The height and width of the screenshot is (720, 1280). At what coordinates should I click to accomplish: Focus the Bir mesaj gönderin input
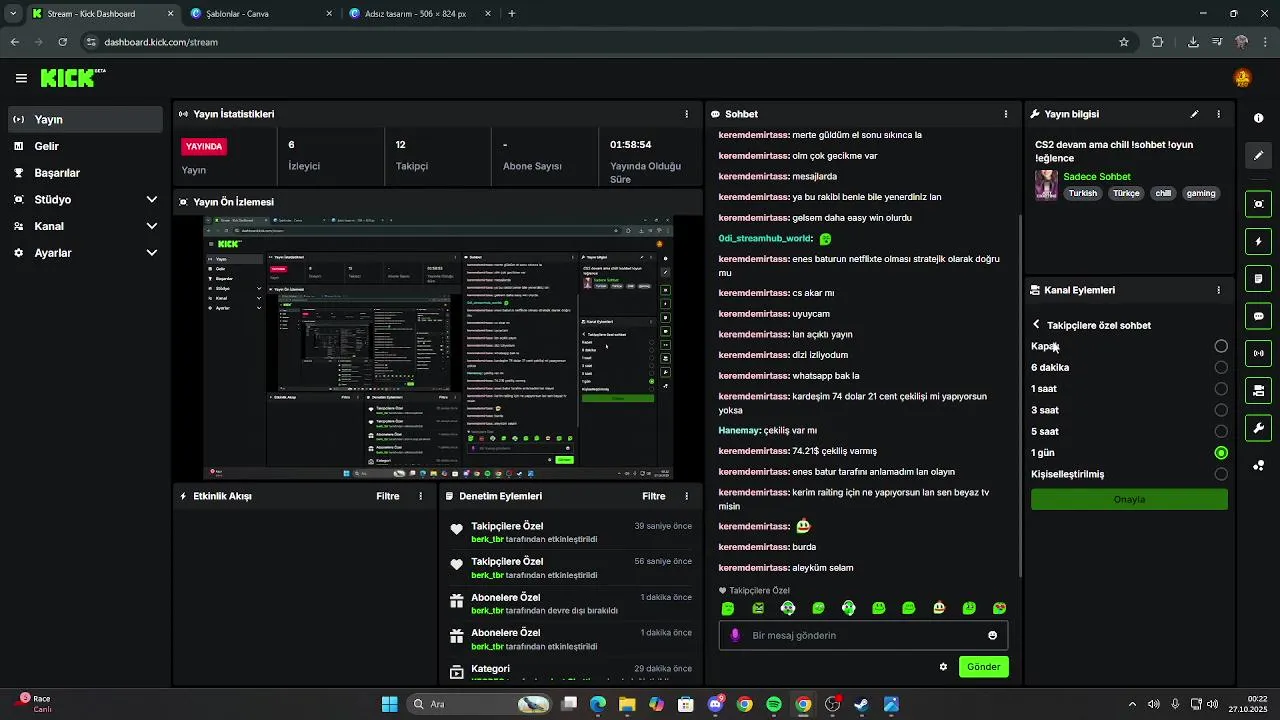863,635
